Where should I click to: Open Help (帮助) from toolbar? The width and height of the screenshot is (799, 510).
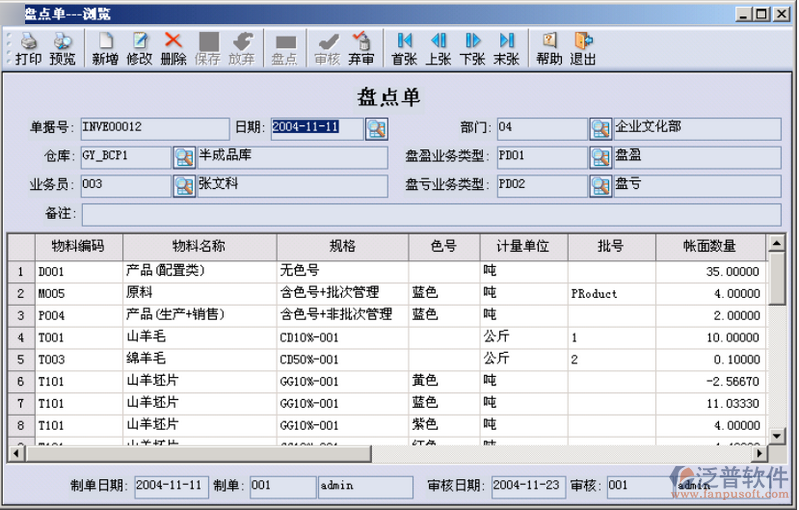tap(549, 47)
